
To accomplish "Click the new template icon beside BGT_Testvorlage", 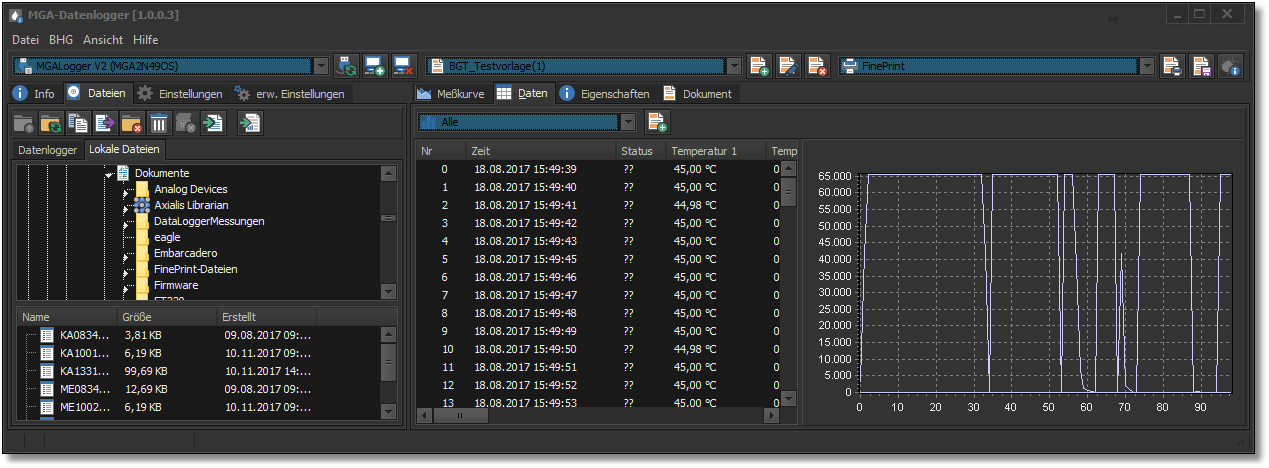I will [x=759, y=66].
